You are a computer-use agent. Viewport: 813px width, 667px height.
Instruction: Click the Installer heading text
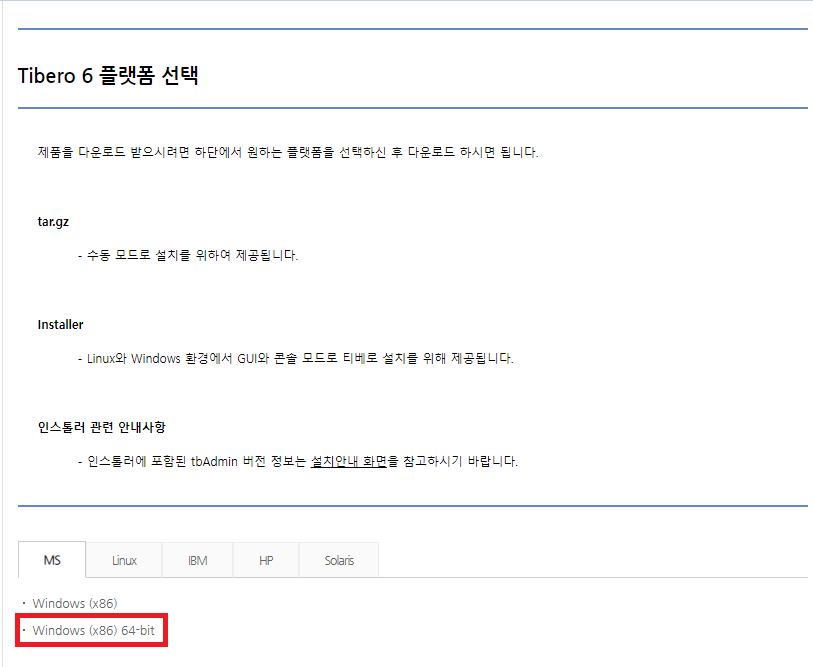tap(60, 325)
